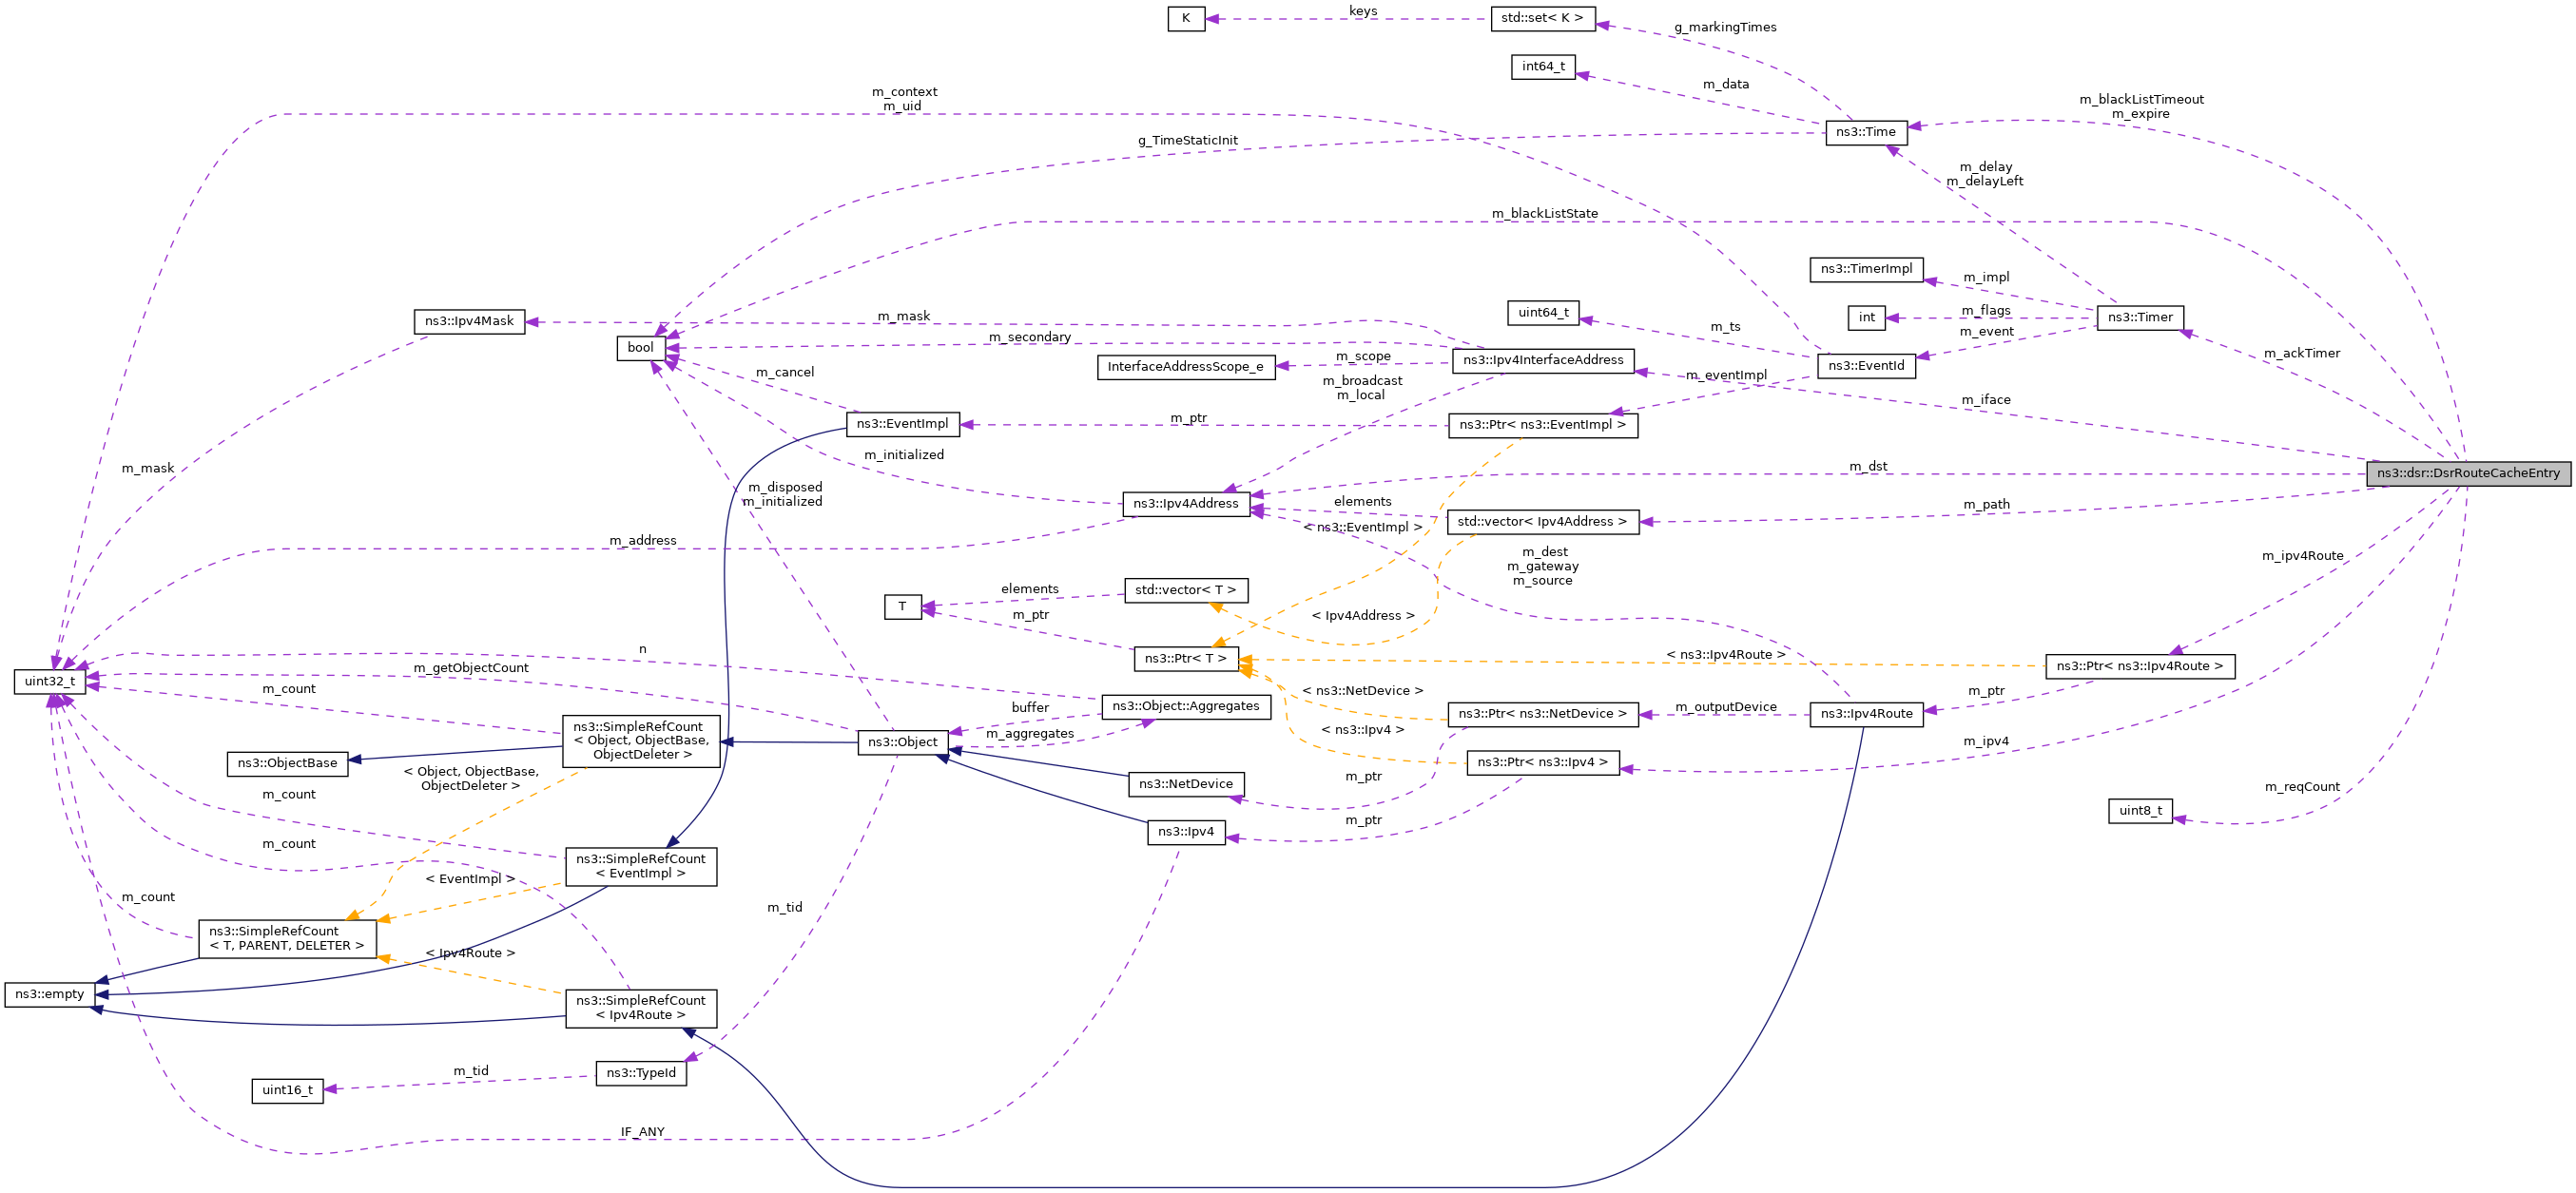
Task: Click the m_aggregates edge label
Action: [1030, 735]
